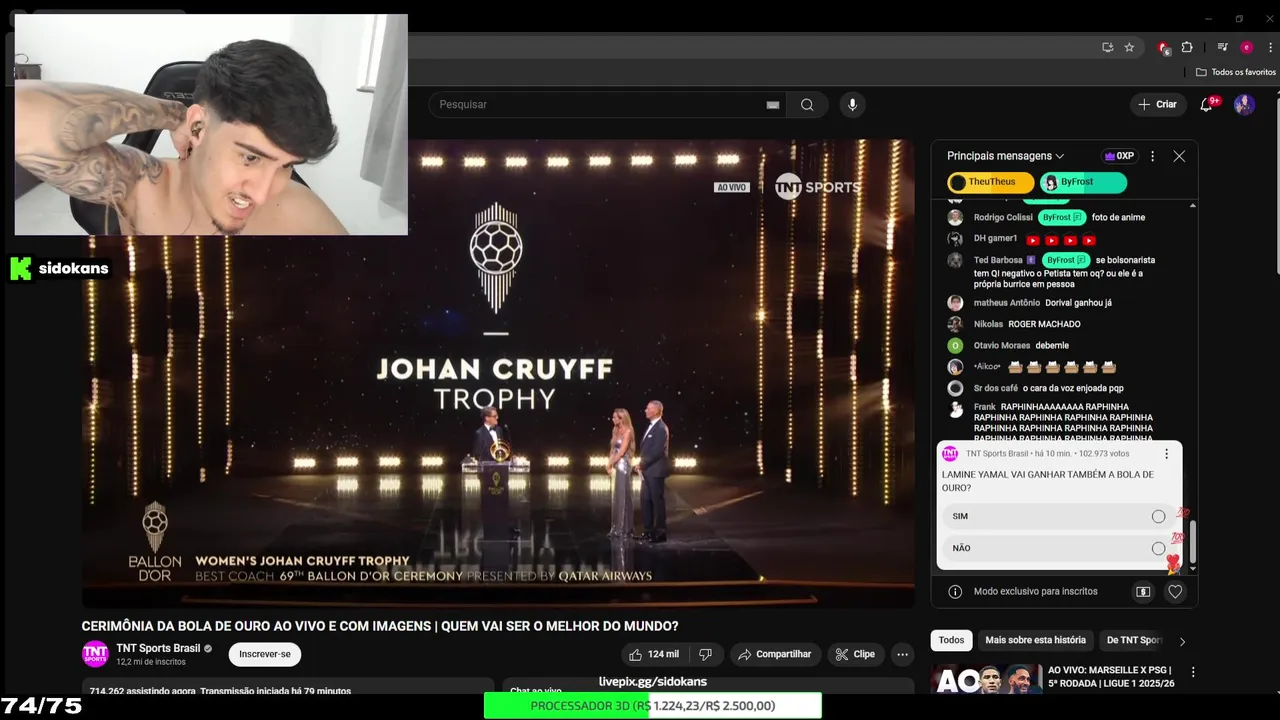
Task: Click the Ted Barbosa chat username
Action: 998,260
